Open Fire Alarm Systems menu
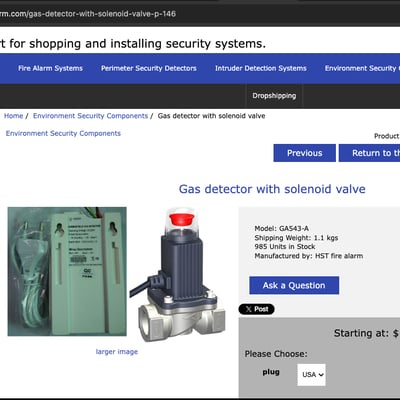 click(x=50, y=68)
